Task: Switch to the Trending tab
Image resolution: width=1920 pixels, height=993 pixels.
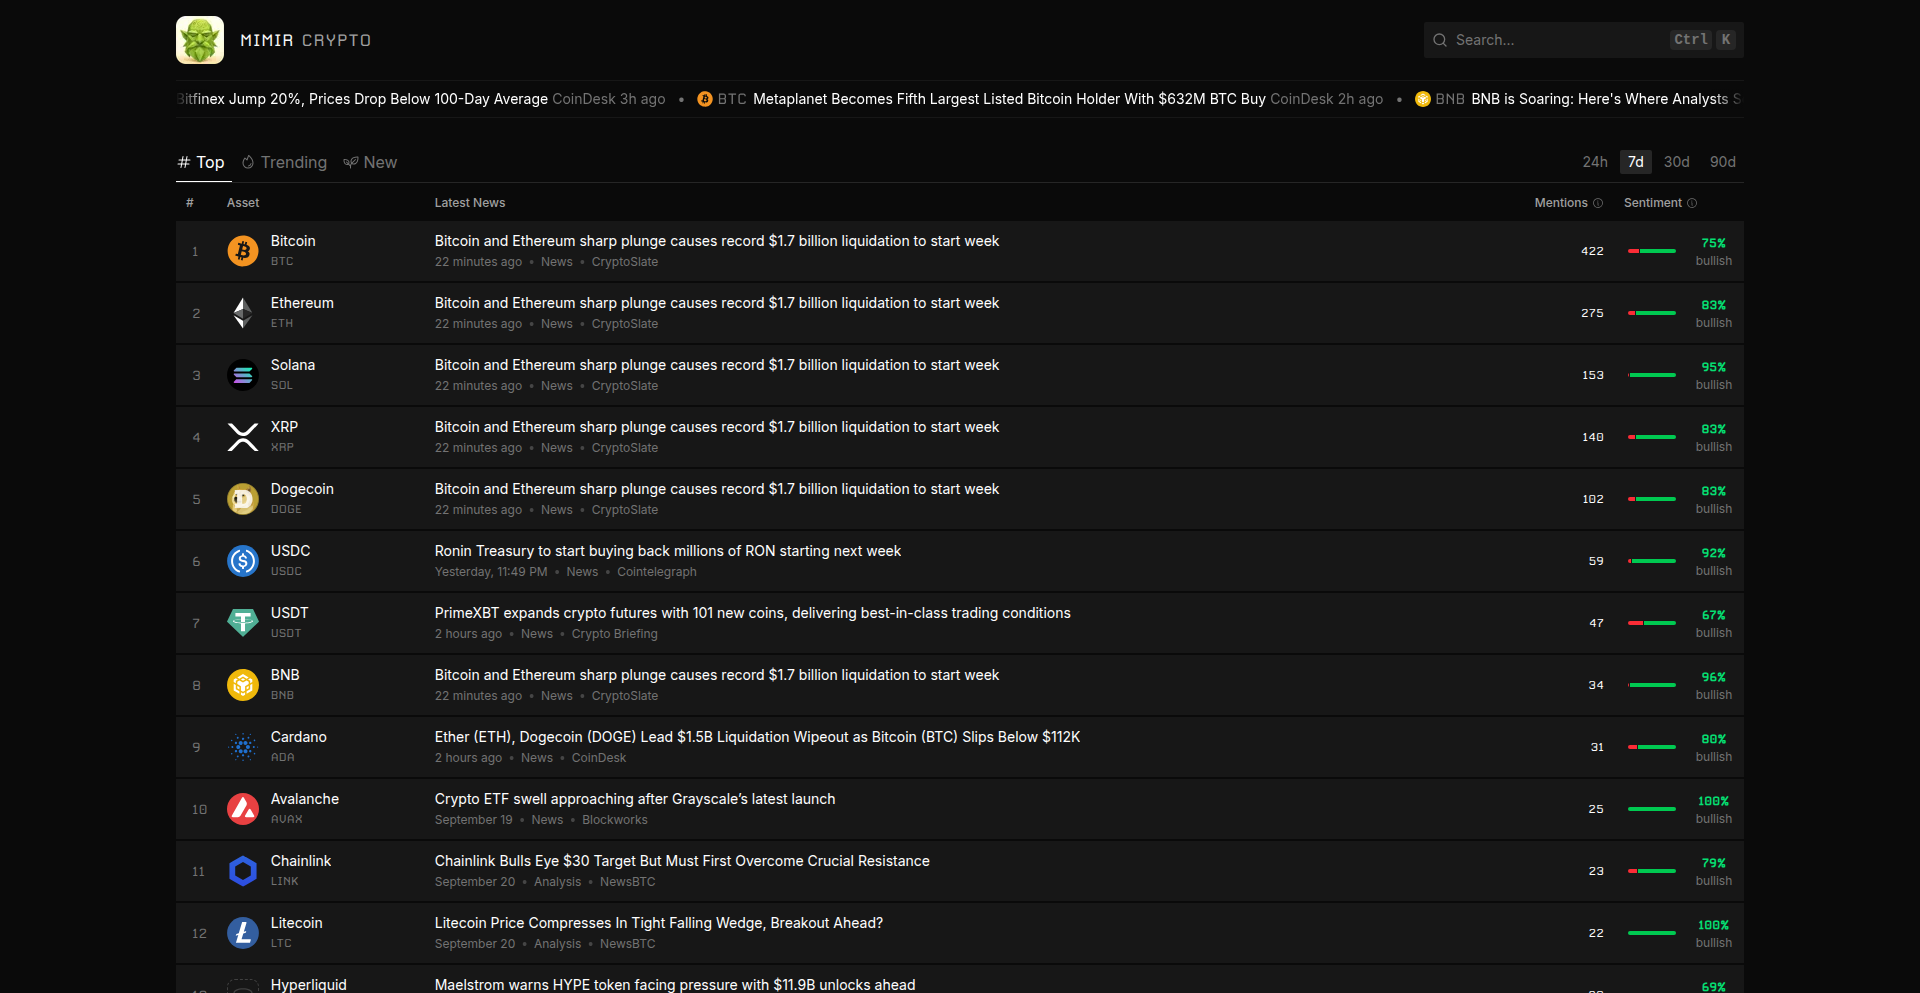Action: [284, 162]
